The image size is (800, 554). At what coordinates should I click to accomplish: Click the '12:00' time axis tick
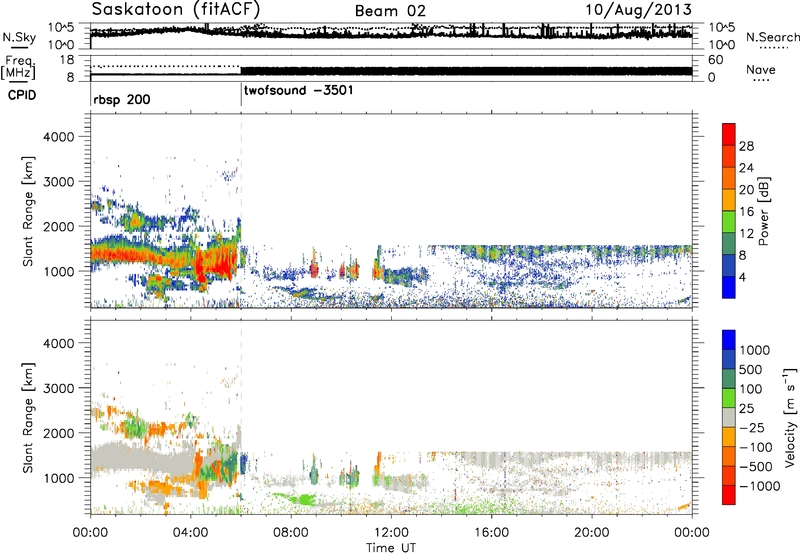tap(391, 533)
